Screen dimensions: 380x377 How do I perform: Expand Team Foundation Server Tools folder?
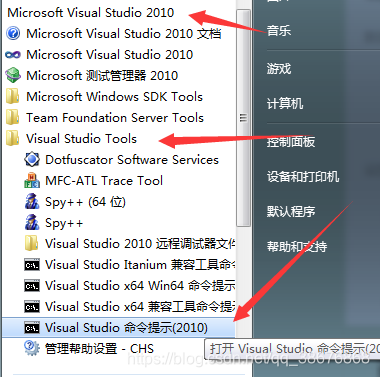point(115,118)
